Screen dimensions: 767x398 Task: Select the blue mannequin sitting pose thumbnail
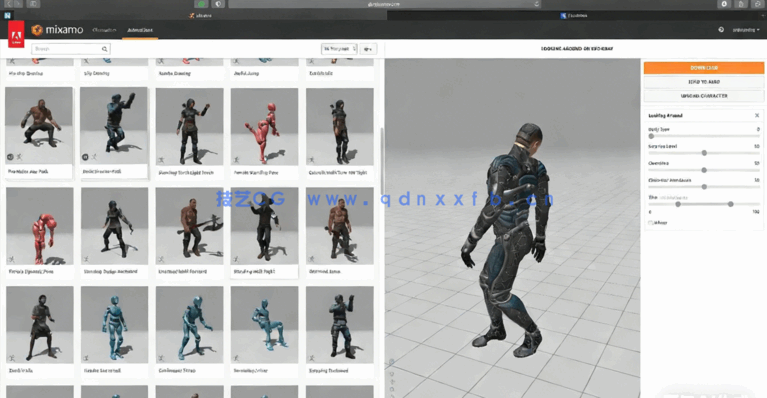[264, 325]
